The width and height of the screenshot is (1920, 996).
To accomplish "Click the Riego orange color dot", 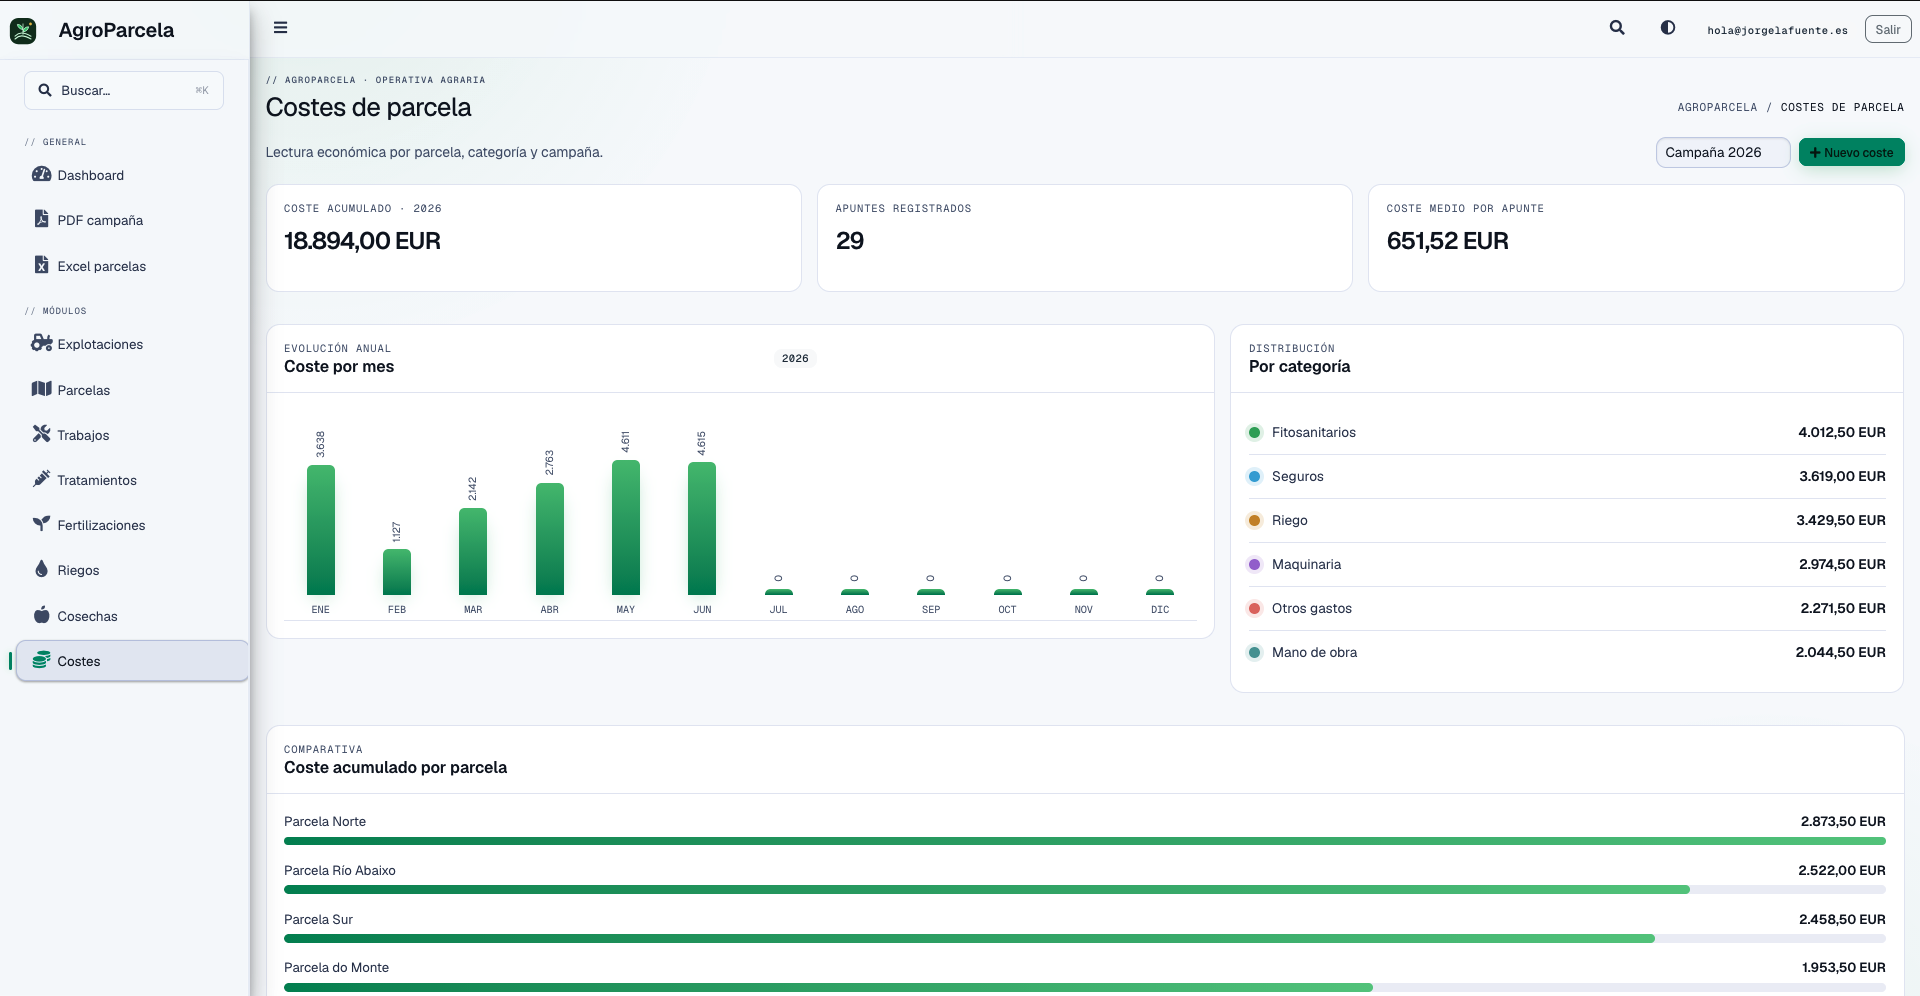I will pyautogui.click(x=1254, y=520).
